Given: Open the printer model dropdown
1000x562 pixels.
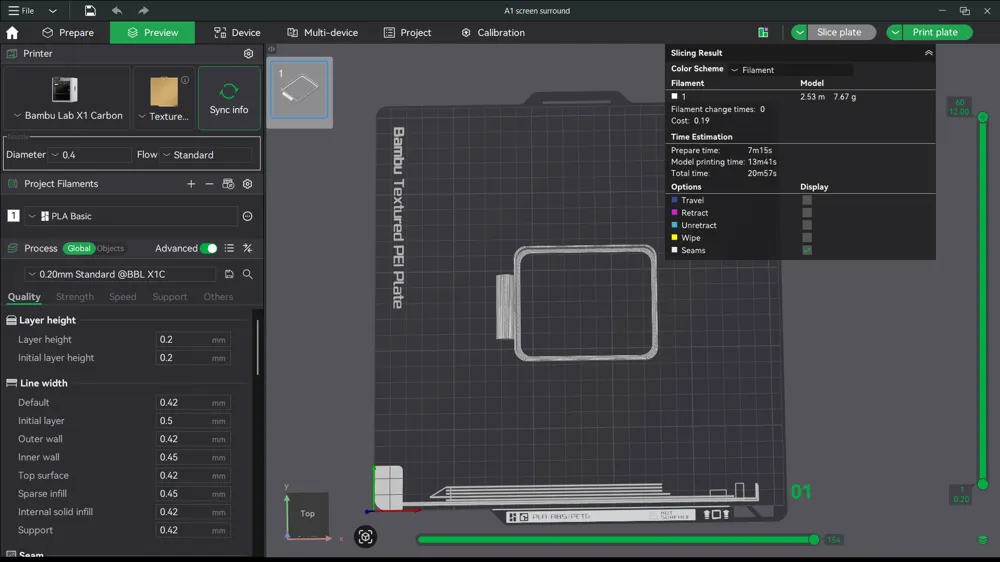Looking at the screenshot, I should [x=17, y=115].
